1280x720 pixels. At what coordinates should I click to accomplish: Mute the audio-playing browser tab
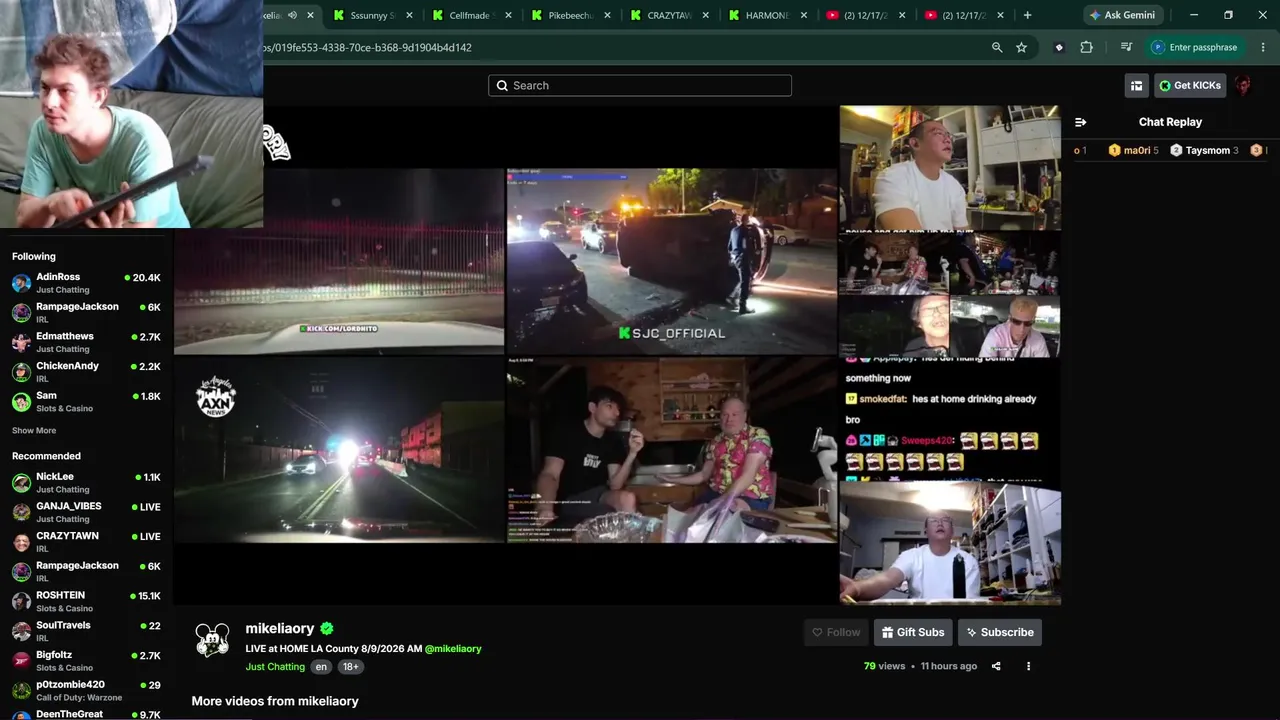[292, 15]
